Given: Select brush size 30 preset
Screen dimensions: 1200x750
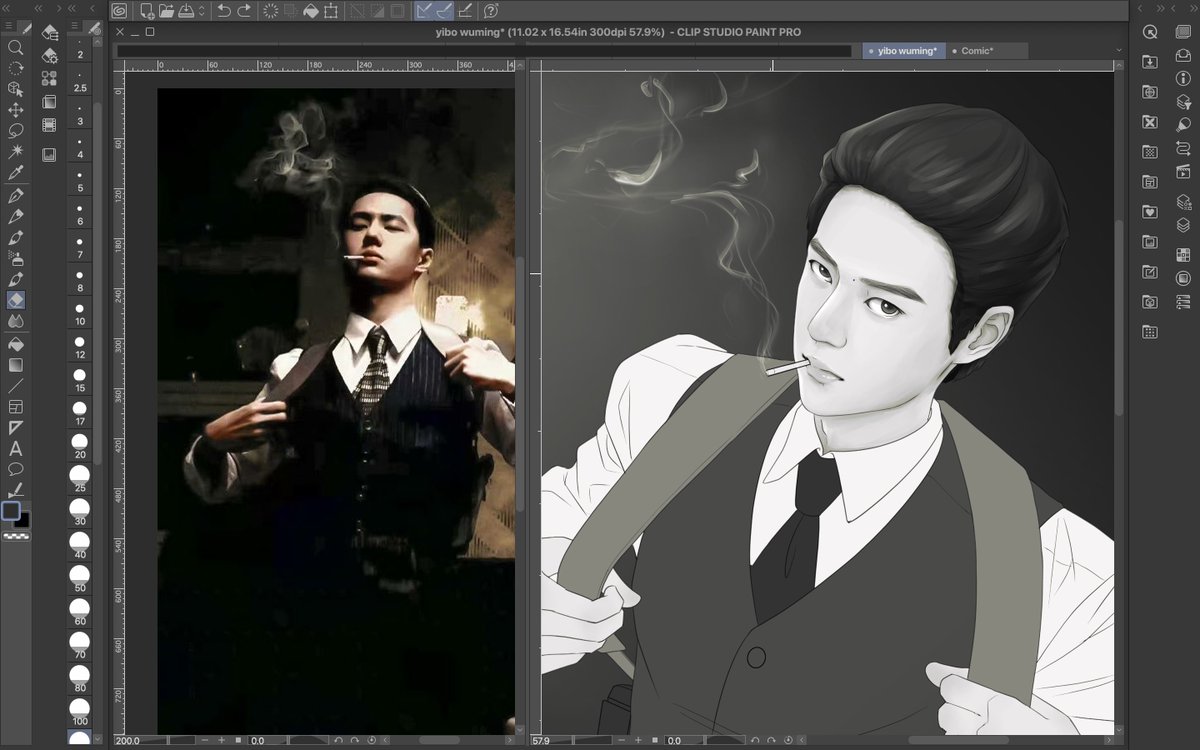Looking at the screenshot, I should pyautogui.click(x=79, y=512).
